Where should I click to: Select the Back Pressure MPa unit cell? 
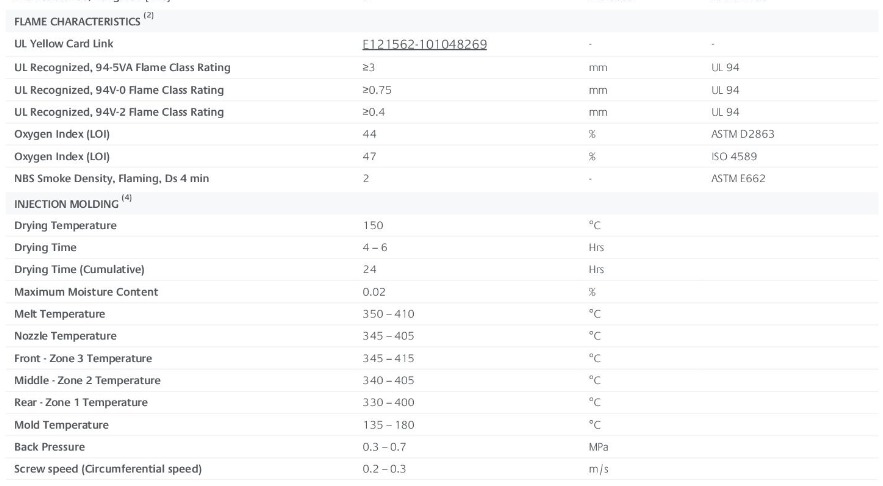pos(598,447)
